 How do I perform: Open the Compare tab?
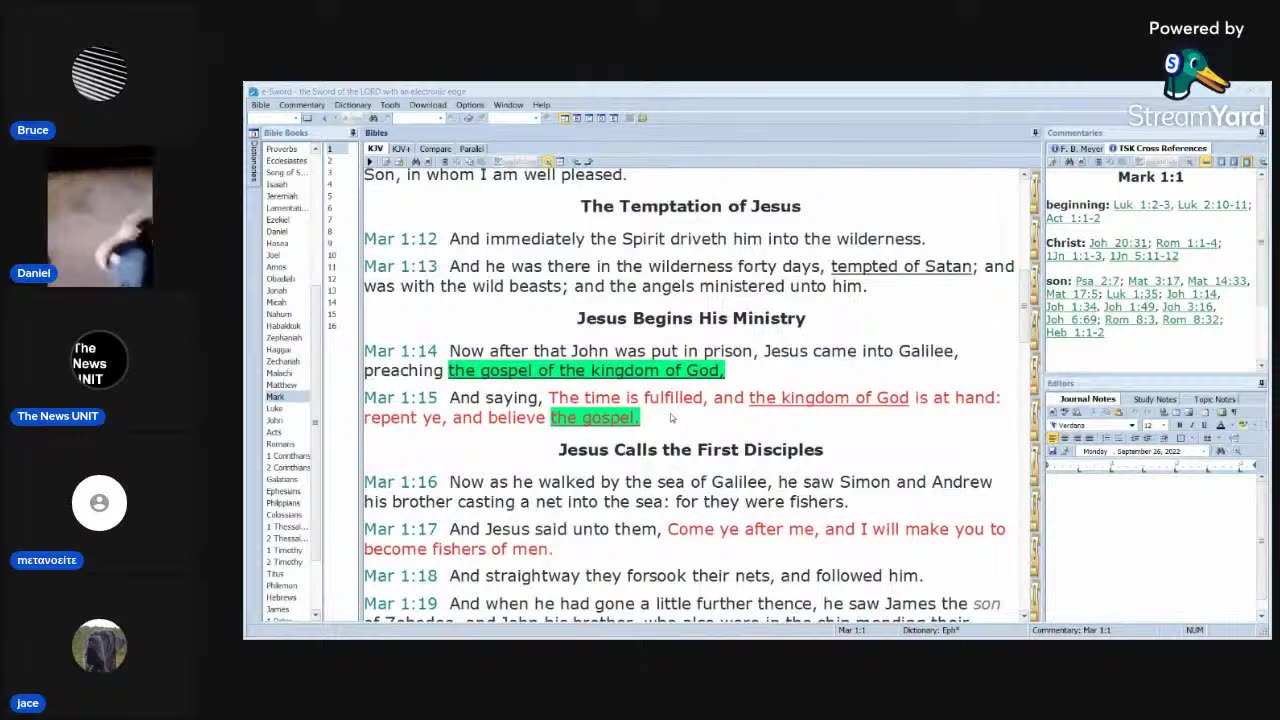coord(435,149)
